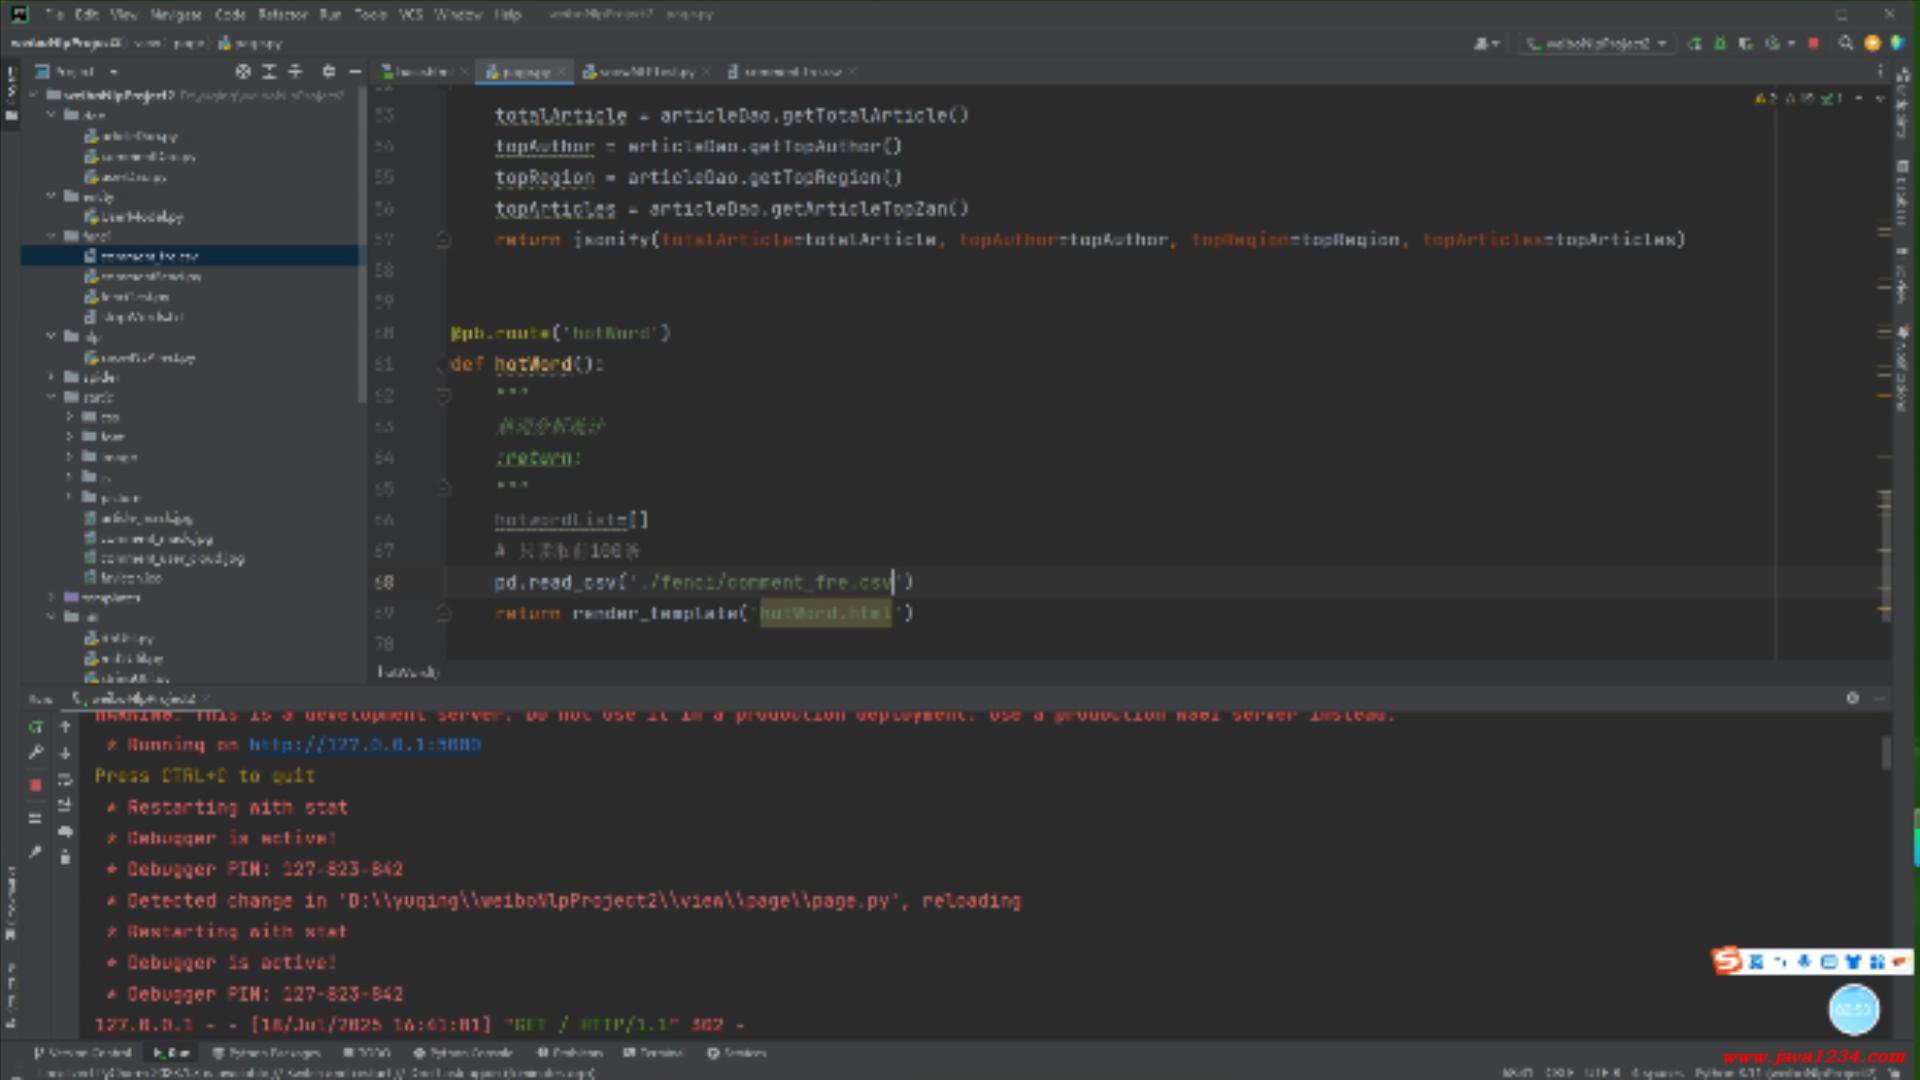Open Project panel settings gear
The image size is (1920, 1080).
pyautogui.click(x=329, y=72)
